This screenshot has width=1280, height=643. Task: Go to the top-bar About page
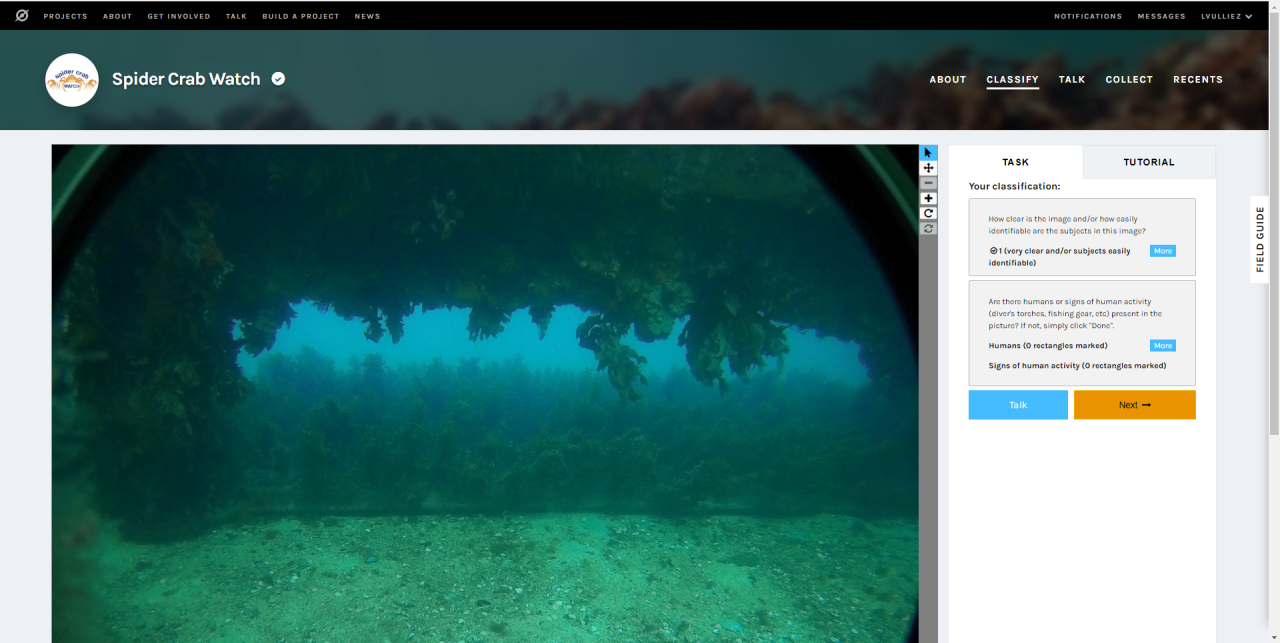pyautogui.click(x=117, y=16)
